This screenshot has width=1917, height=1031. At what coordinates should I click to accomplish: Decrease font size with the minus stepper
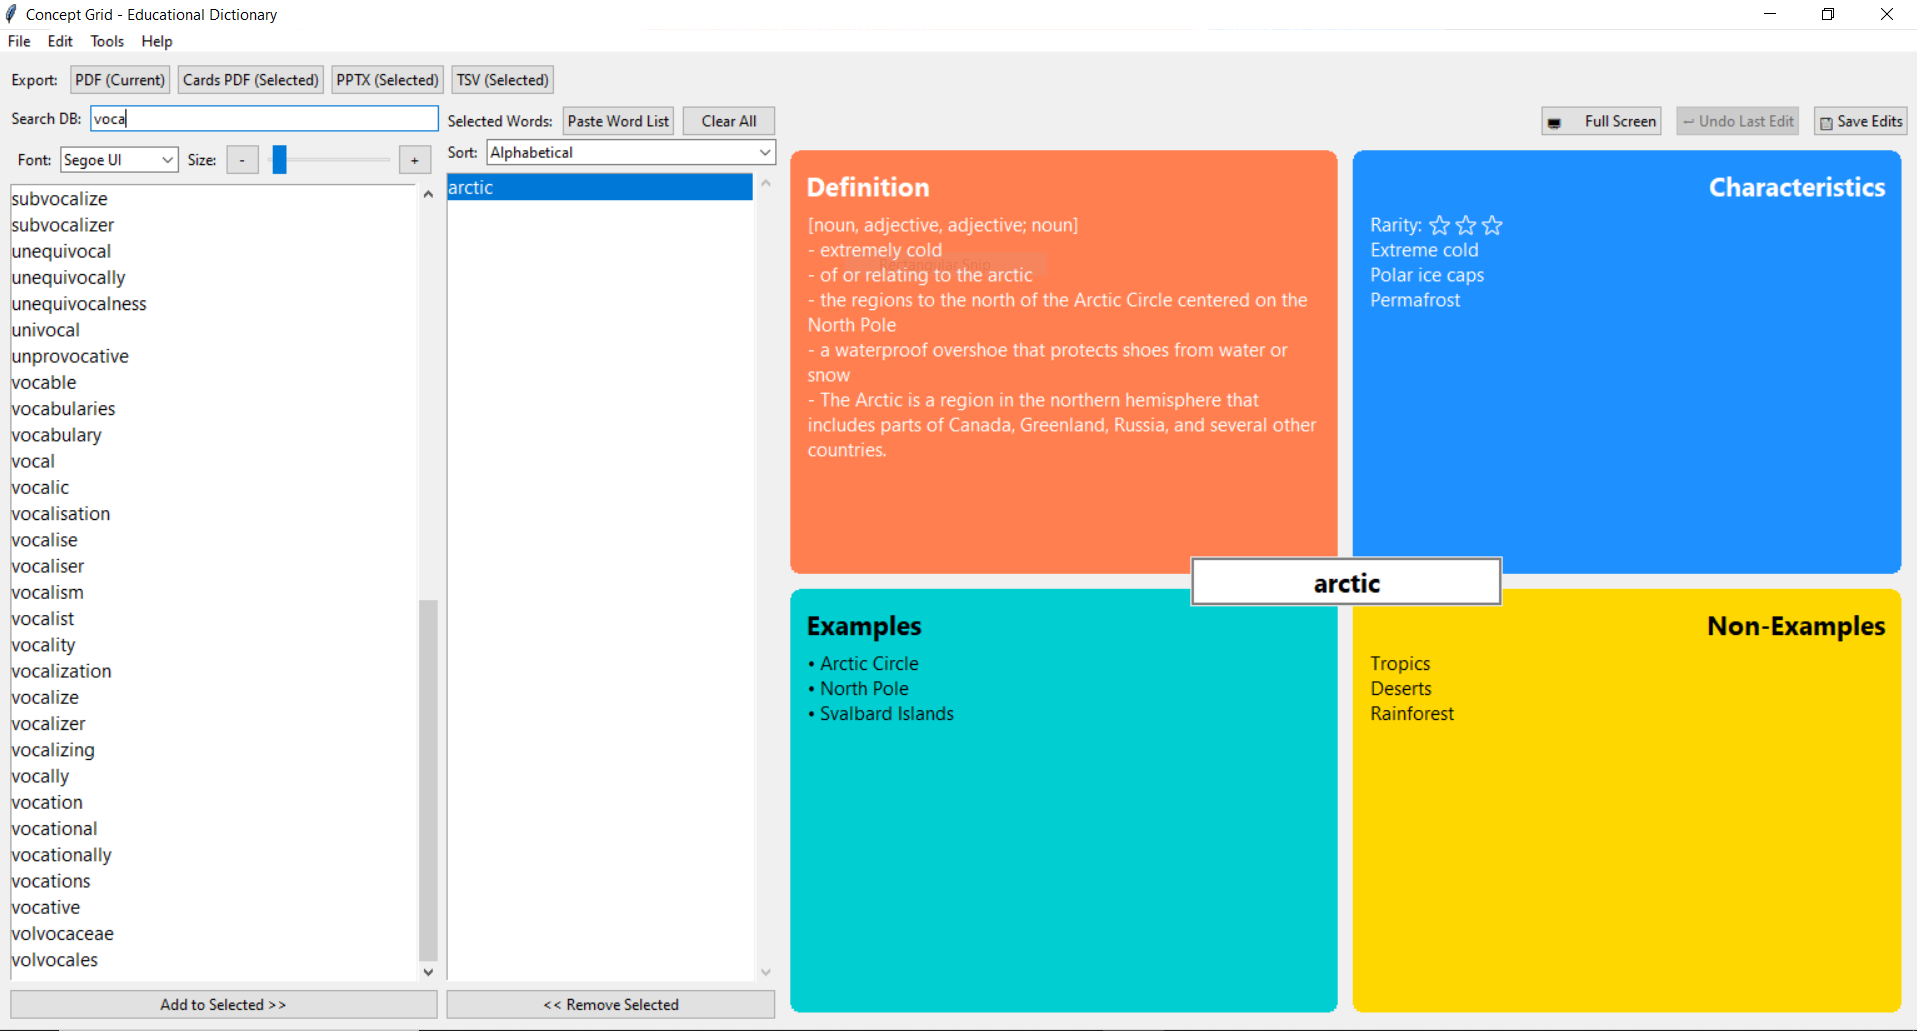242,159
